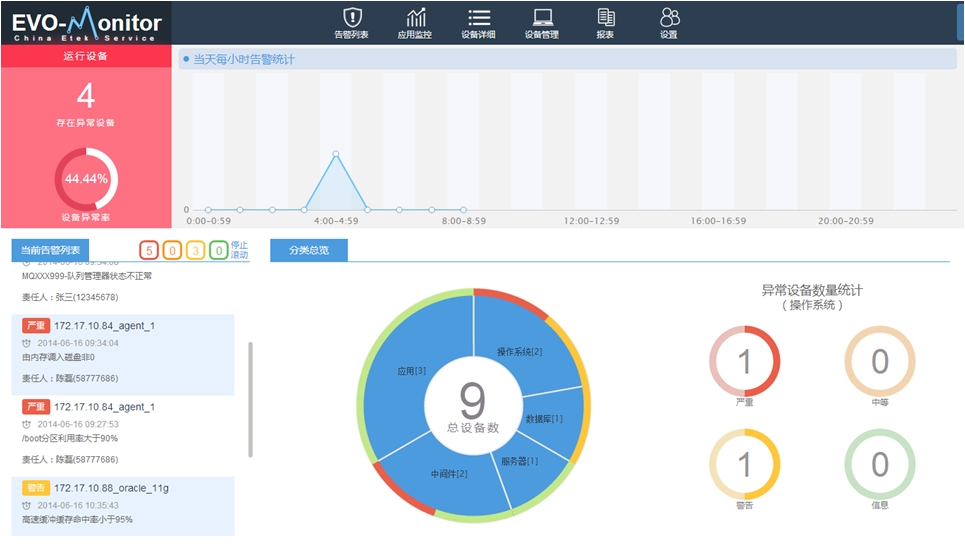The height and width of the screenshot is (544, 965).
Task: Click the EVO-Monitor logo
Action: click(x=86, y=23)
